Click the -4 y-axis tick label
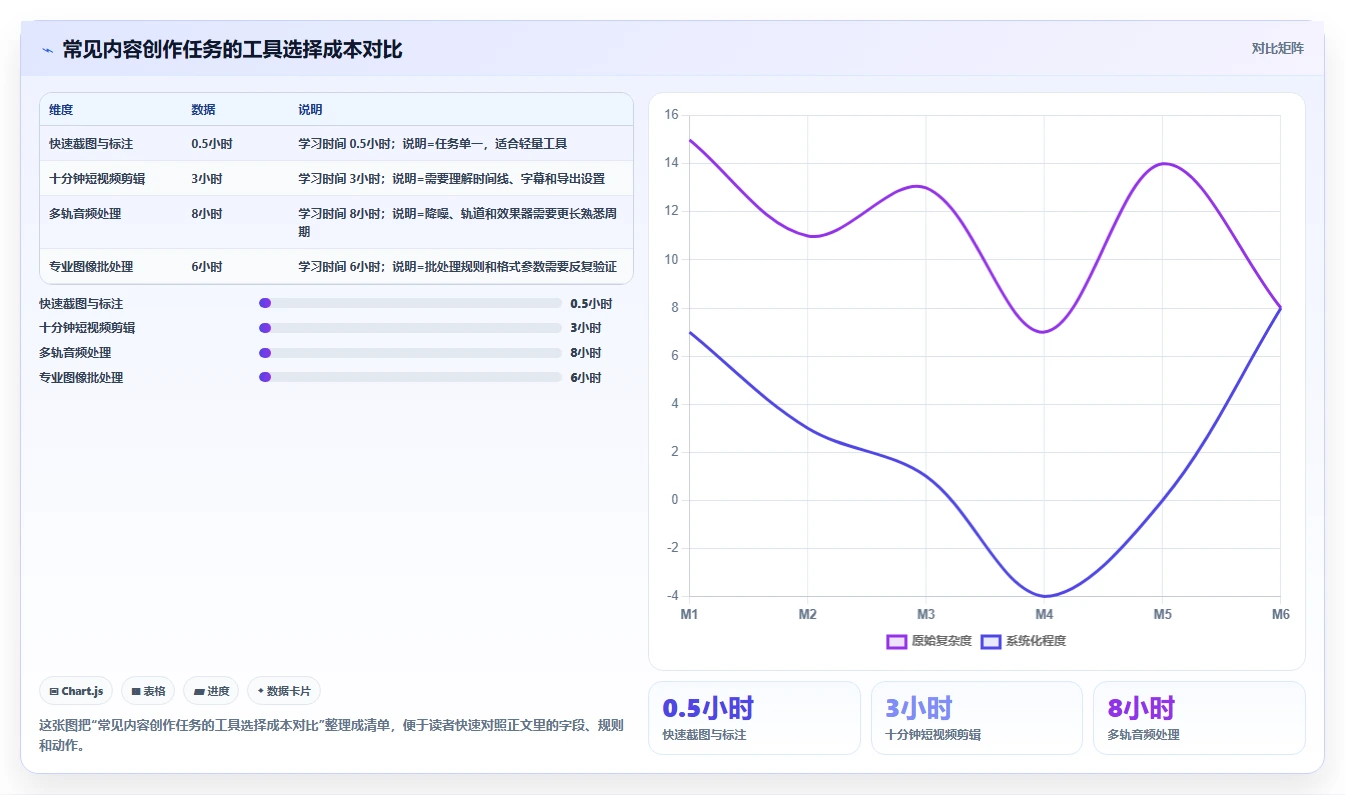 click(x=672, y=596)
